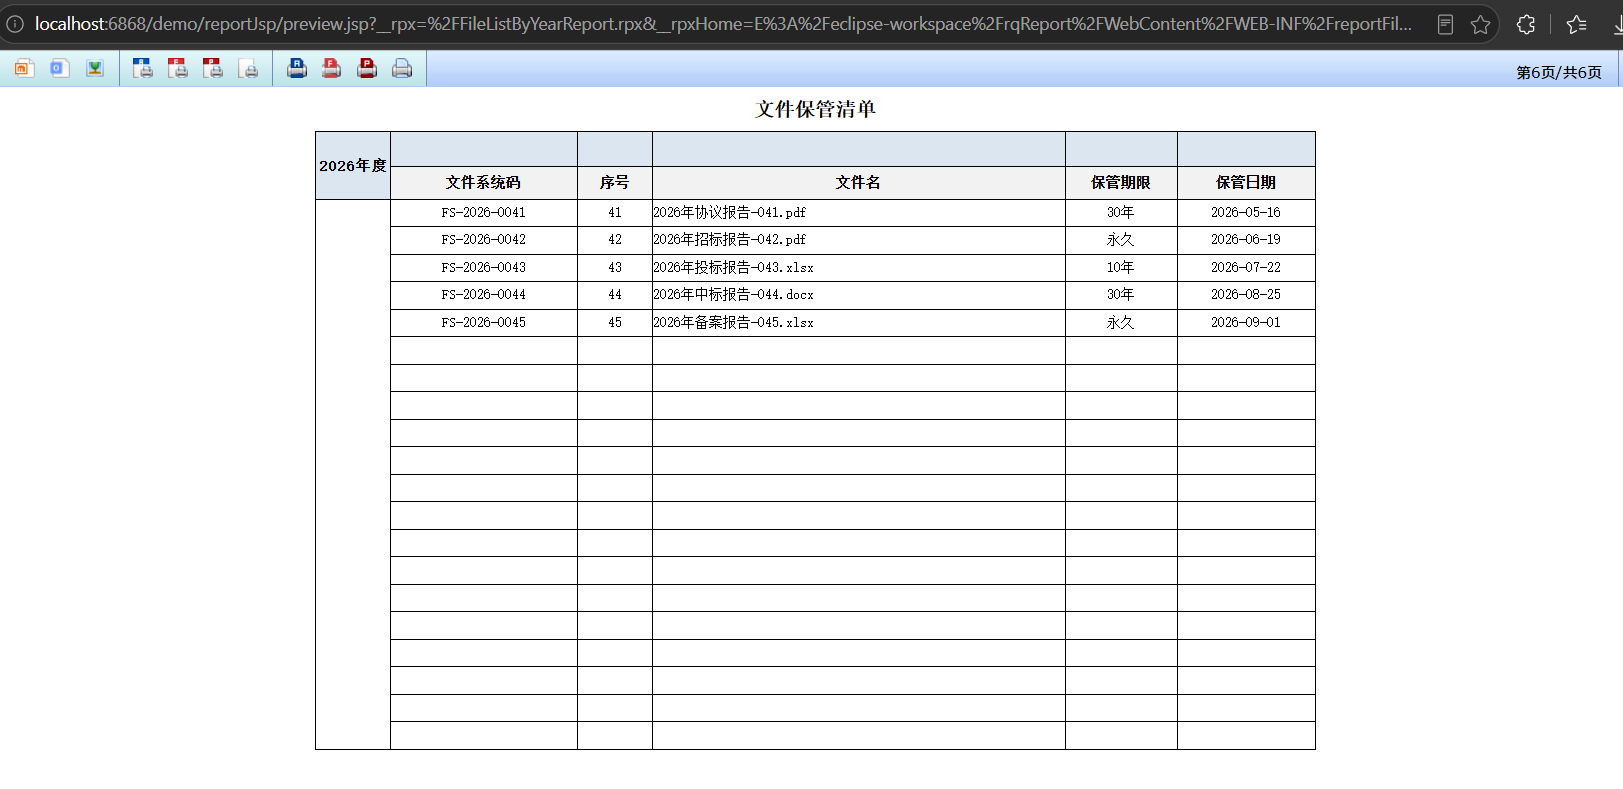Click the '10年' retention period cell
The width and height of the screenshot is (1623, 789).
point(1121,268)
